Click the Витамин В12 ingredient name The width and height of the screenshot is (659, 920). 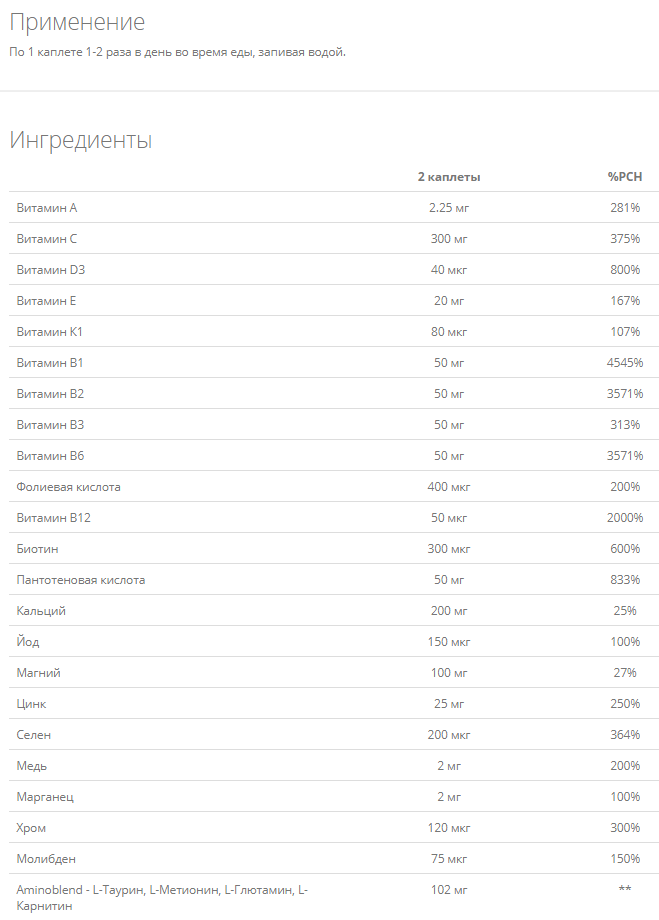coord(53,518)
